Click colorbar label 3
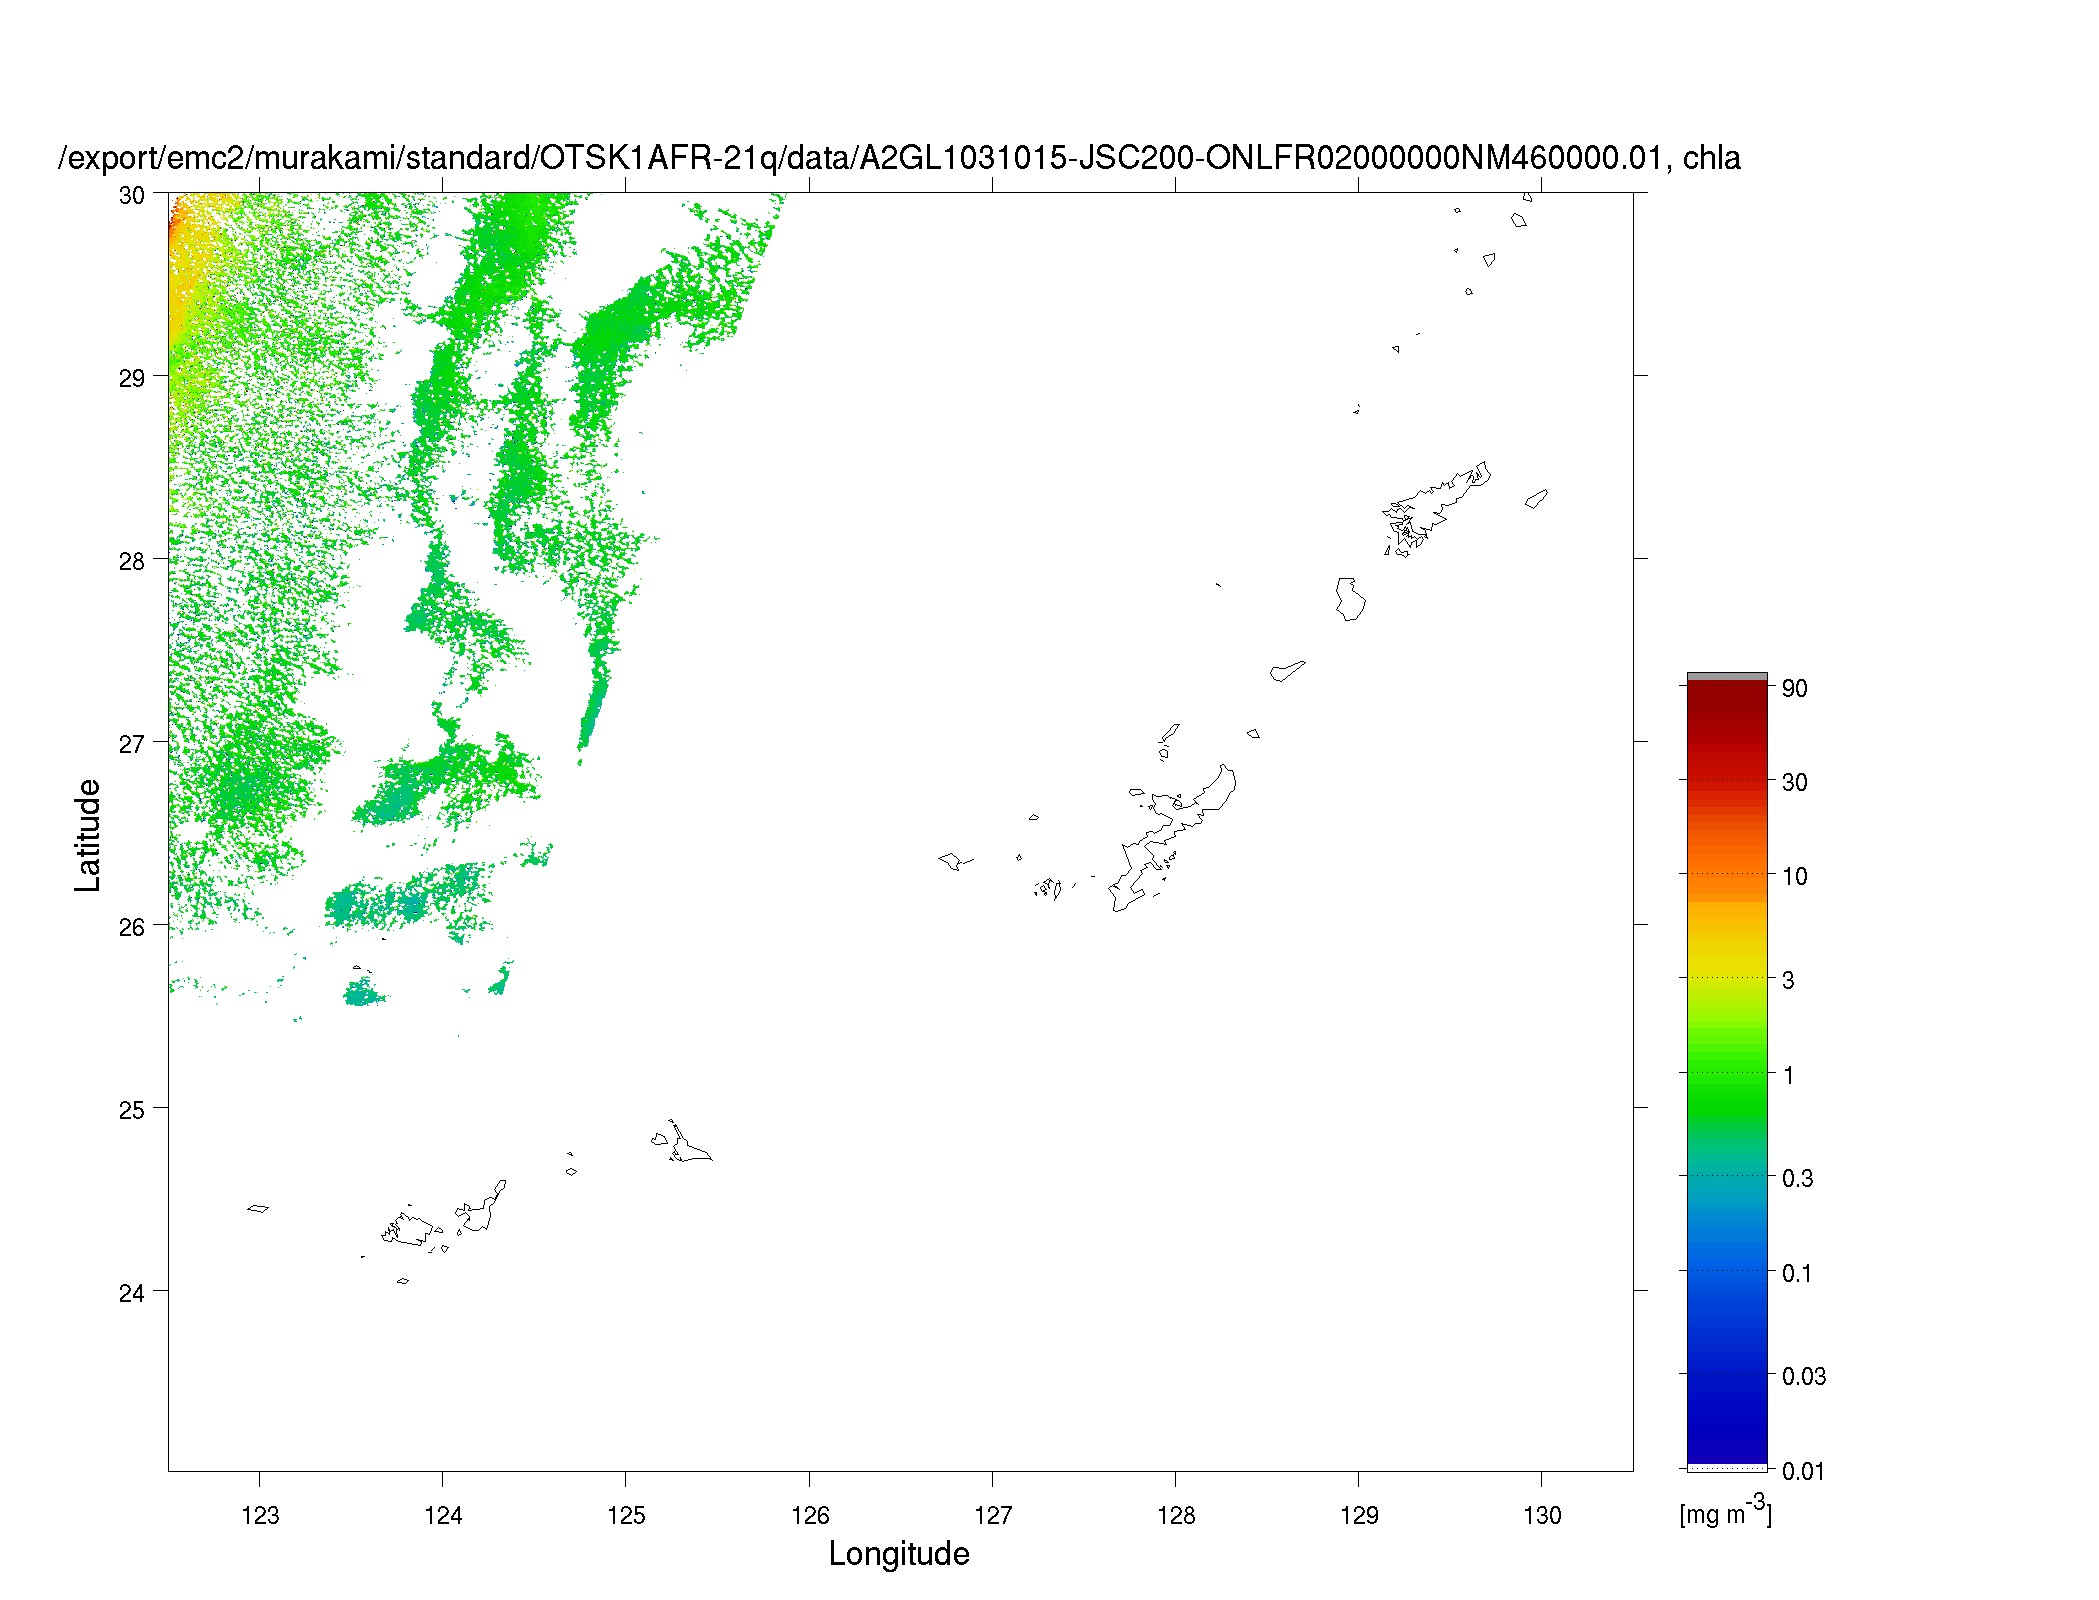Viewport: 2099px width, 1600px height. (x=1788, y=980)
